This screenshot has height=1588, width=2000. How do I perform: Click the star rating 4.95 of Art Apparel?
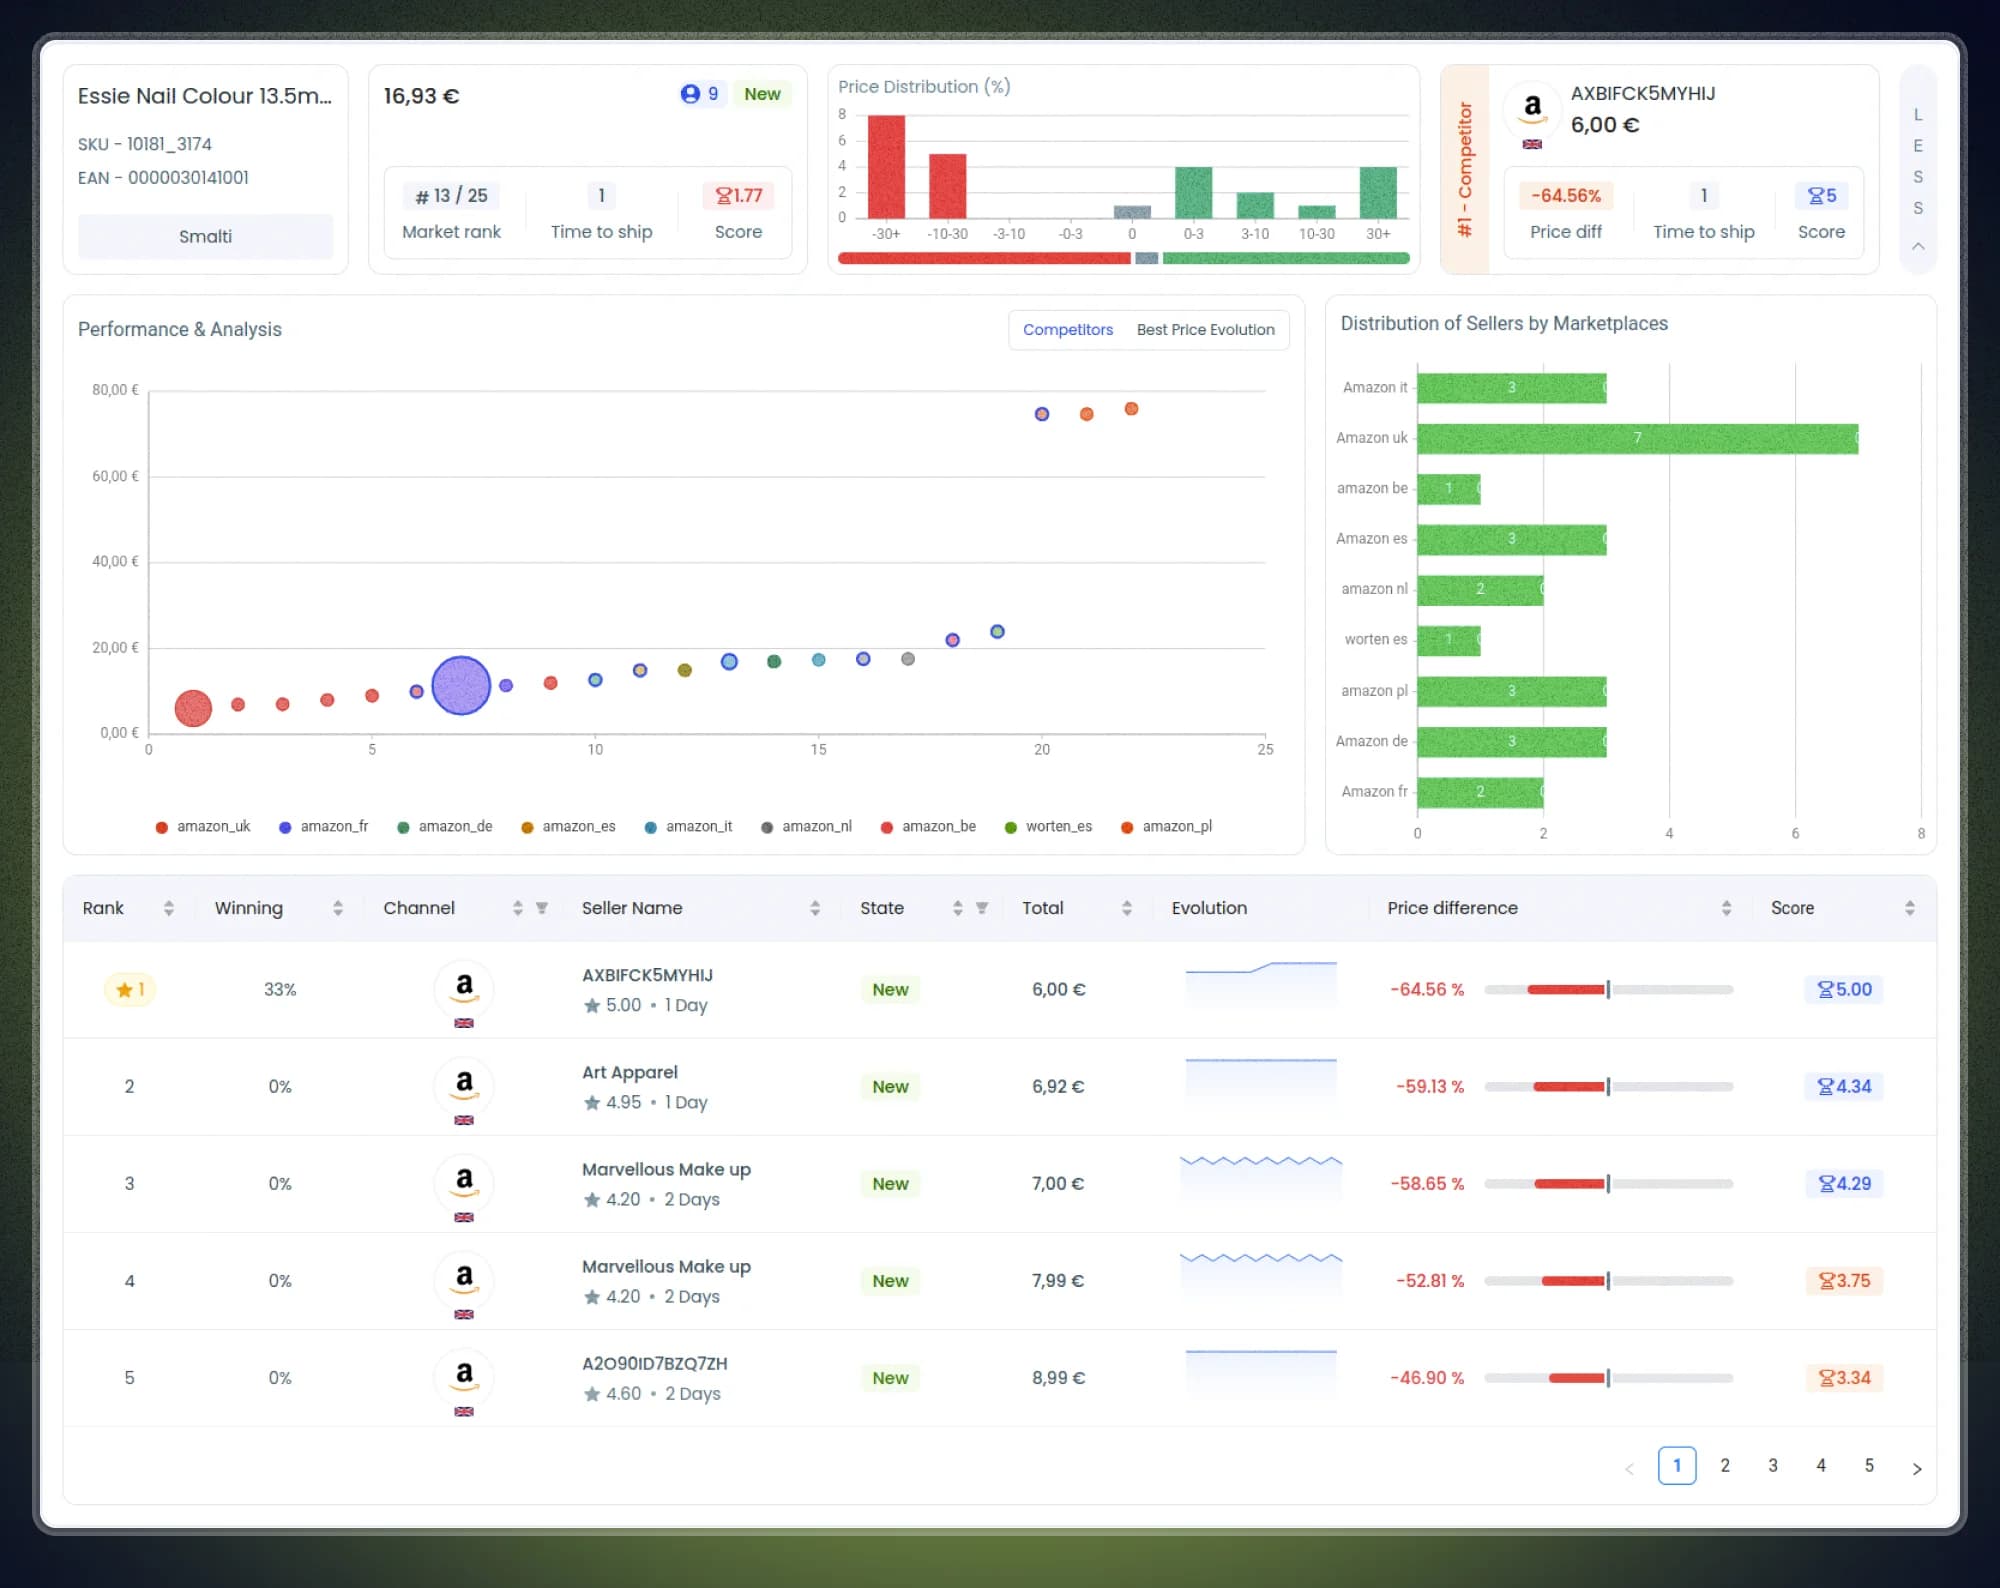[x=612, y=1102]
